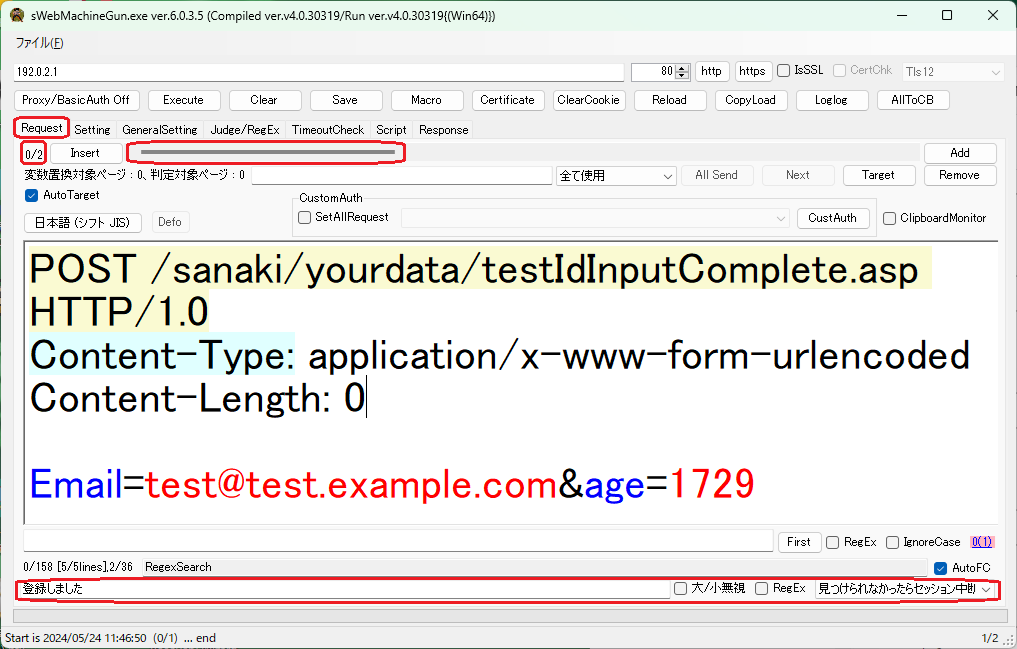Click the 1/2 indicator in status bar

[x=990, y=639]
